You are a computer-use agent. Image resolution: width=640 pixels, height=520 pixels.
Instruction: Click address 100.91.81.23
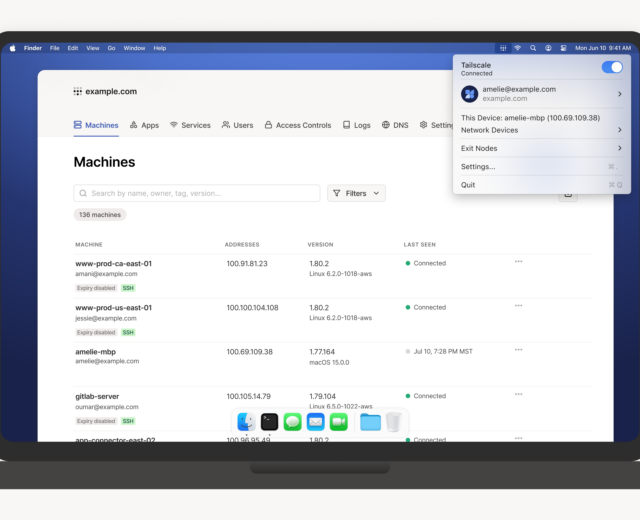(x=247, y=264)
